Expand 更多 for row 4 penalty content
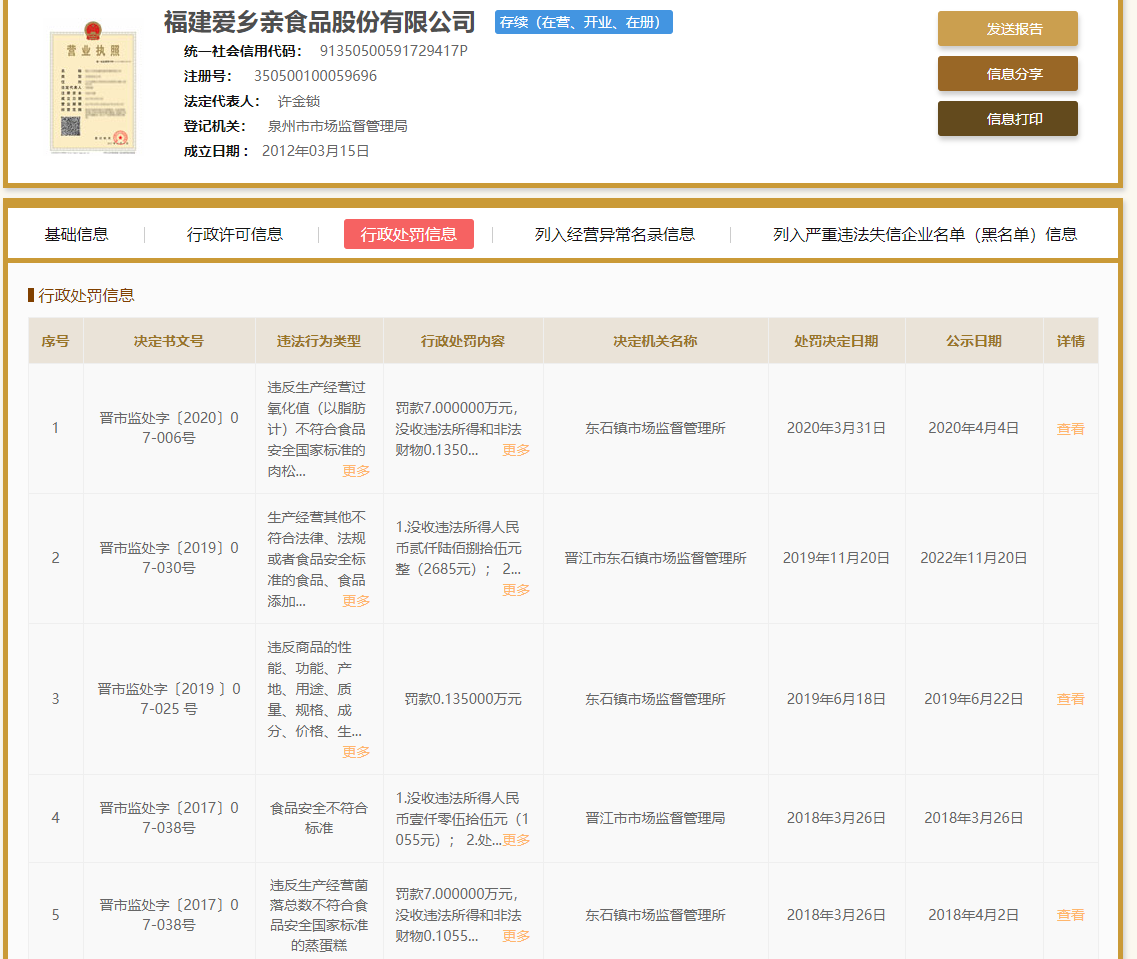The height and width of the screenshot is (959, 1137). click(x=516, y=840)
